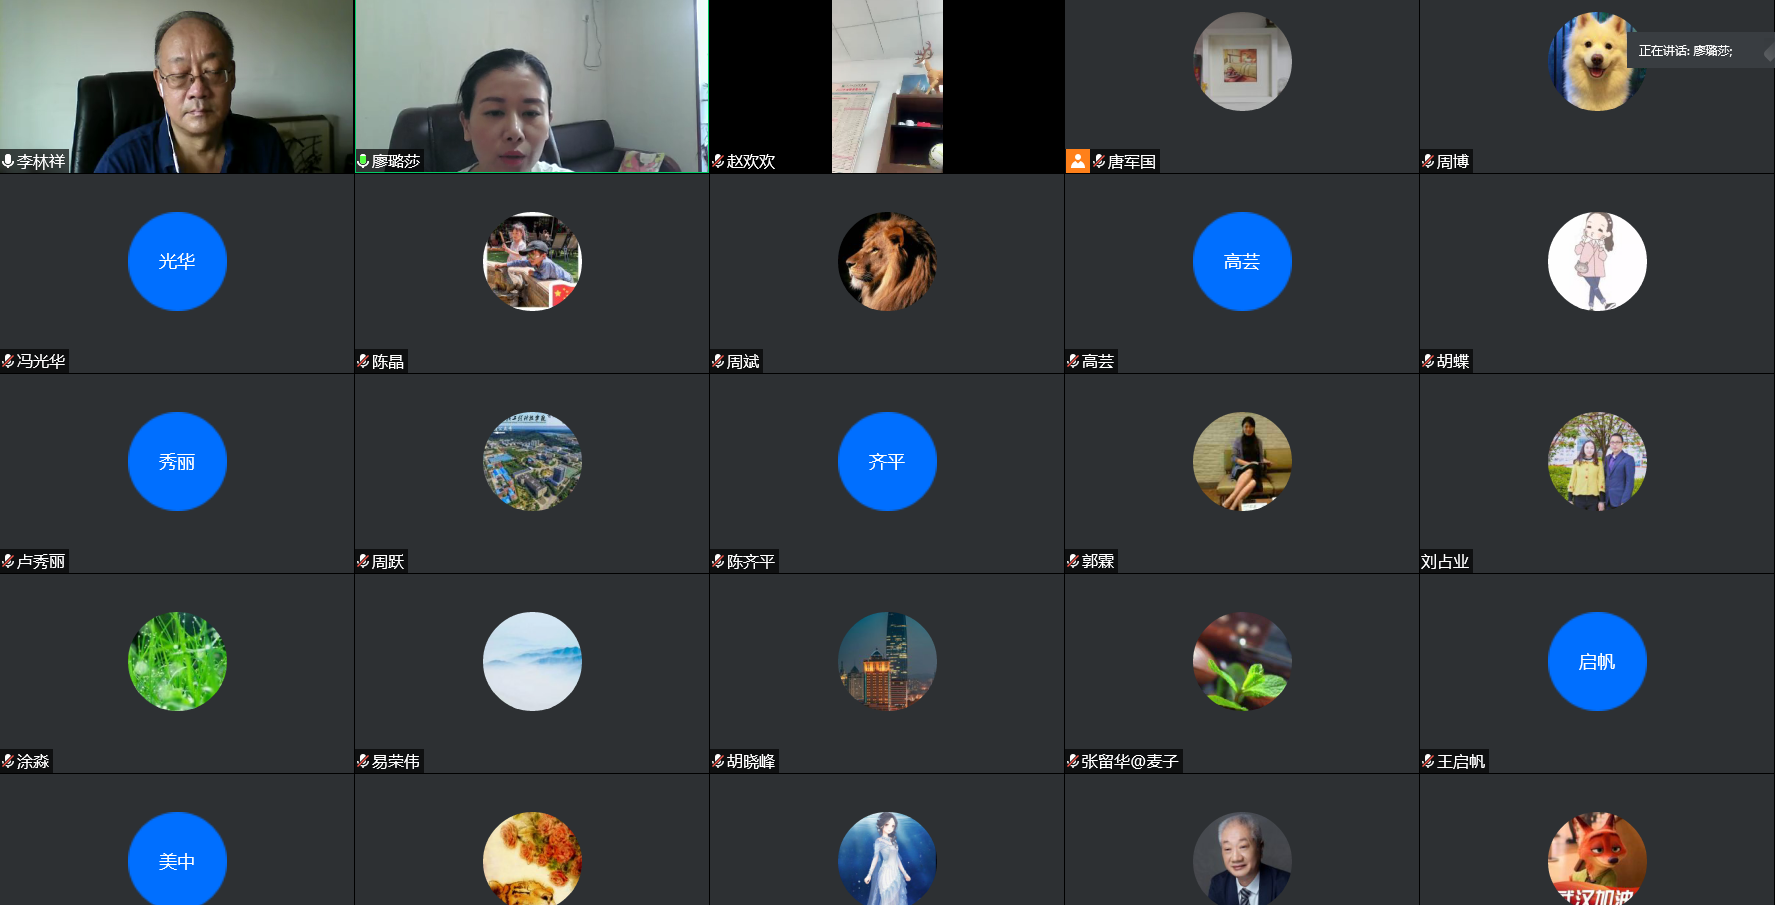Click the muted mic icon beside 胡蝶
Image resolution: width=1775 pixels, height=905 pixels.
coord(1428,361)
